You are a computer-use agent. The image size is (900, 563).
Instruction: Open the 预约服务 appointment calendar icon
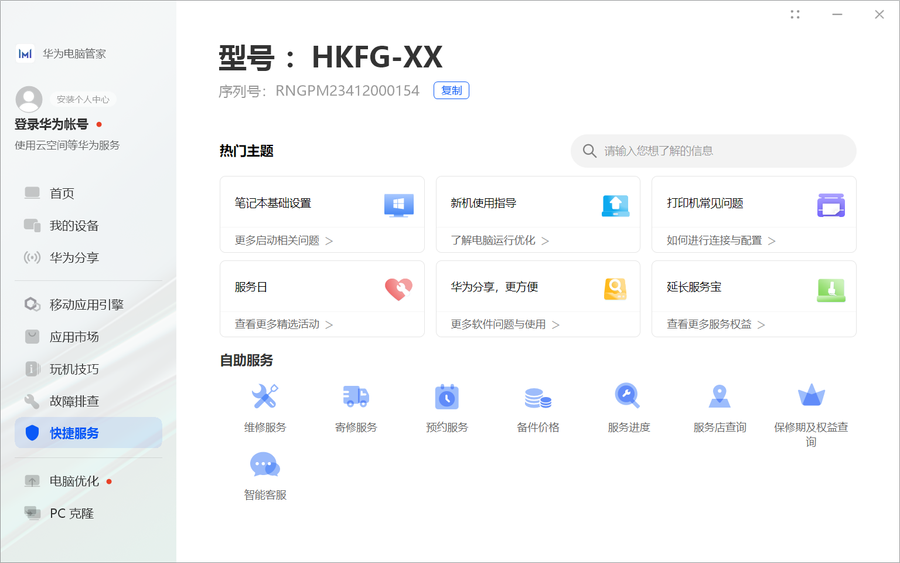pyautogui.click(x=446, y=397)
